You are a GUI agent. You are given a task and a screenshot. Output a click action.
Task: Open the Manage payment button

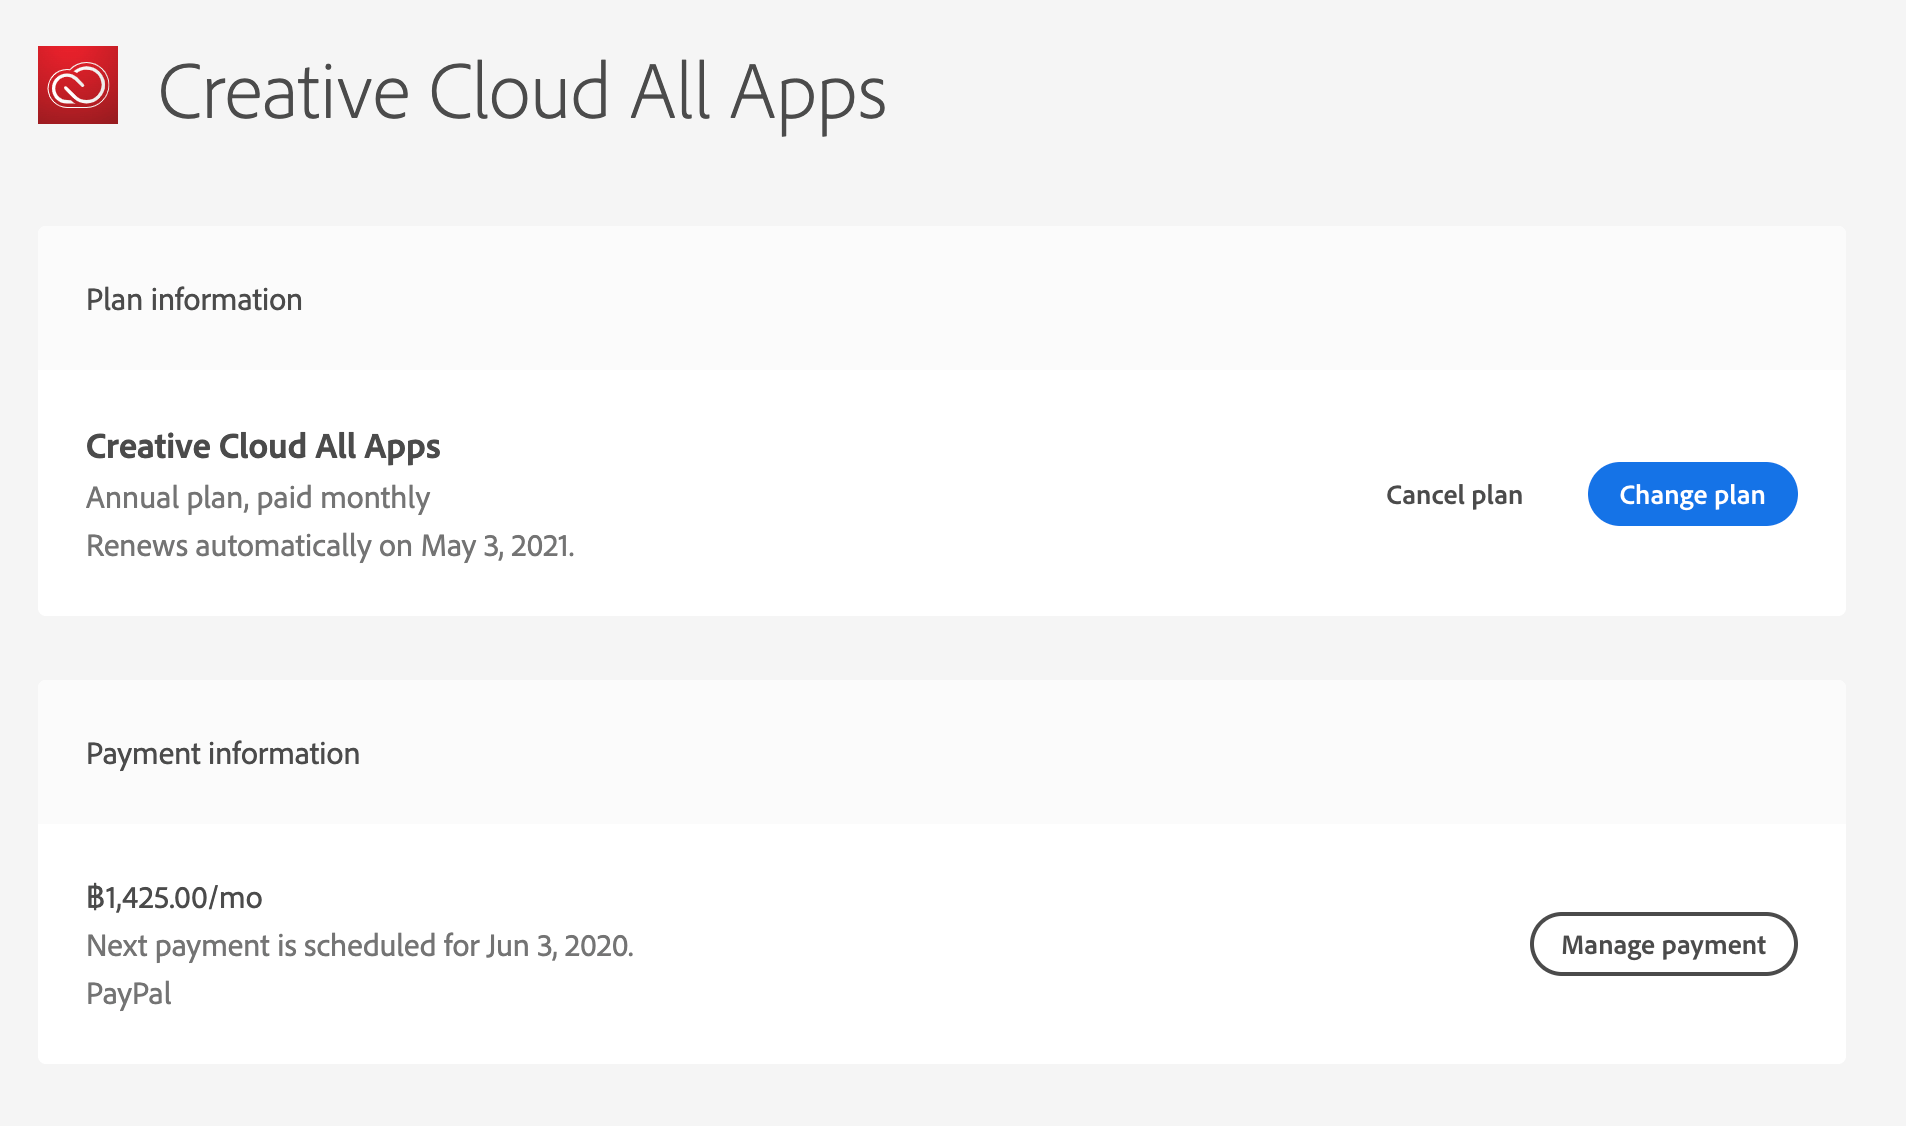pos(1663,944)
